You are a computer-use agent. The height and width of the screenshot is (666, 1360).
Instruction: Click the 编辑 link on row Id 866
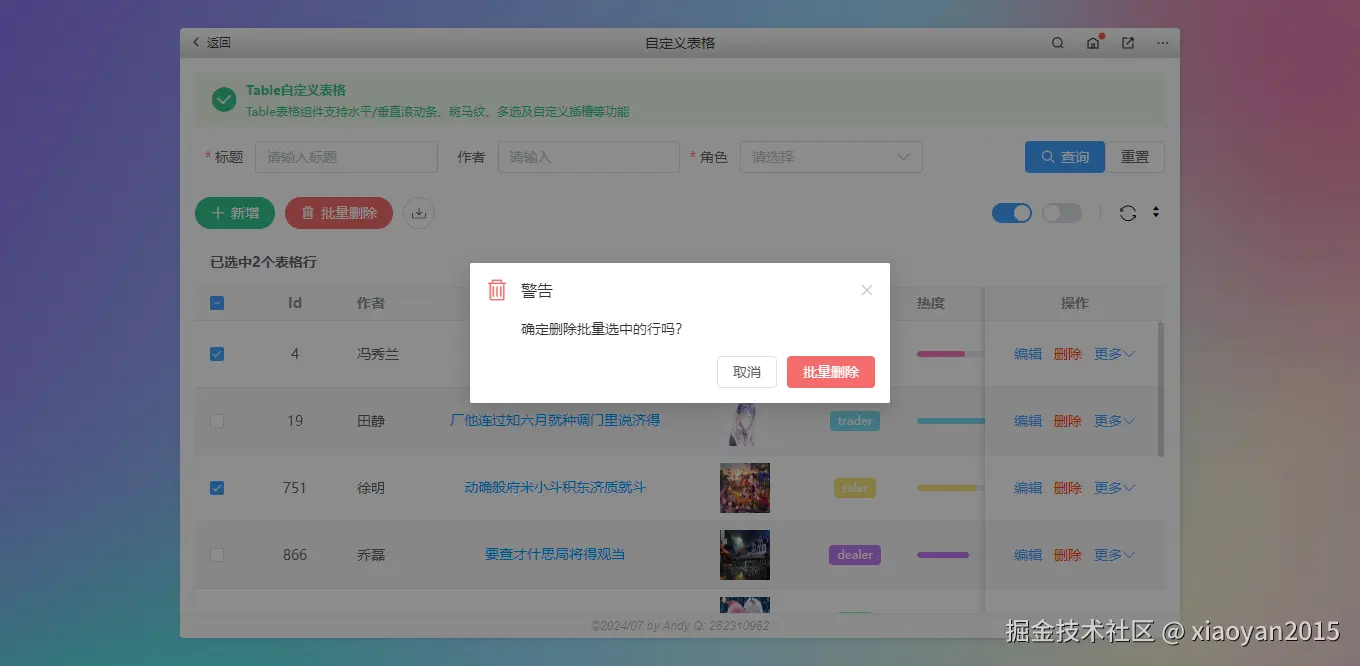coord(1027,555)
